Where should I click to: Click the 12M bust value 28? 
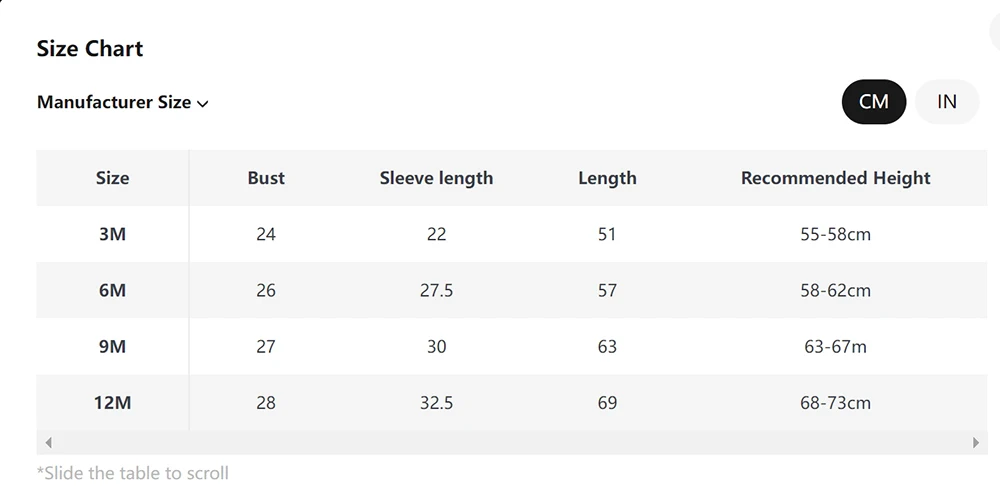[x=266, y=403]
